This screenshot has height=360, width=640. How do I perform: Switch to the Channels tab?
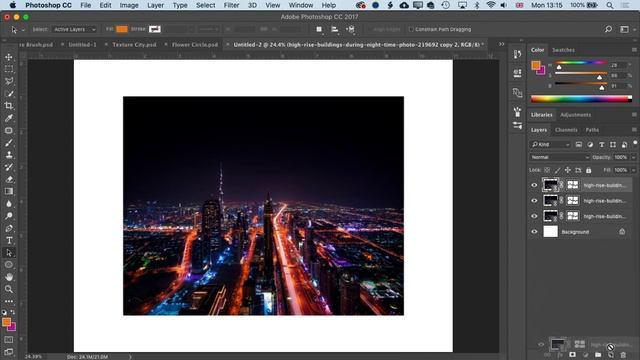(566, 130)
